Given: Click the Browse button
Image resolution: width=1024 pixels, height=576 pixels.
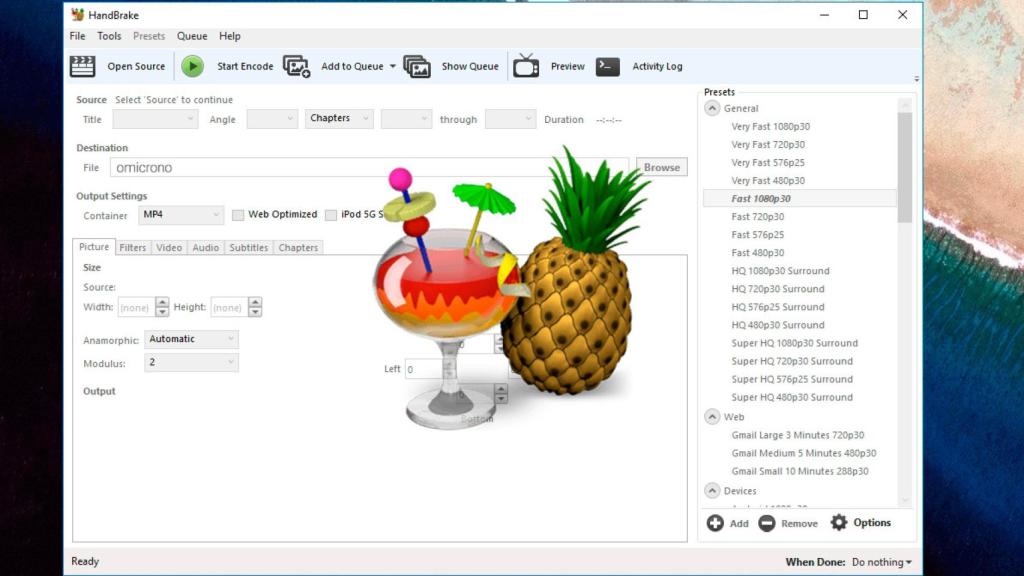Looking at the screenshot, I should point(661,168).
